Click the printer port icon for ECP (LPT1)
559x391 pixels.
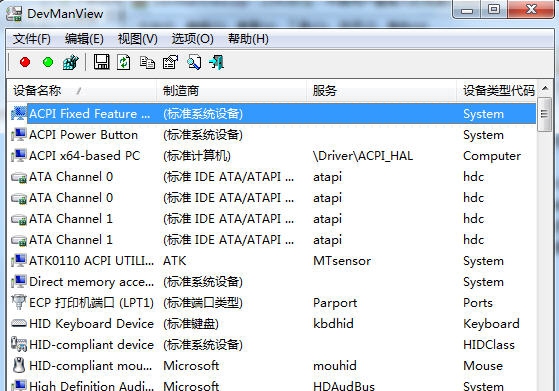pyautogui.click(x=19, y=302)
